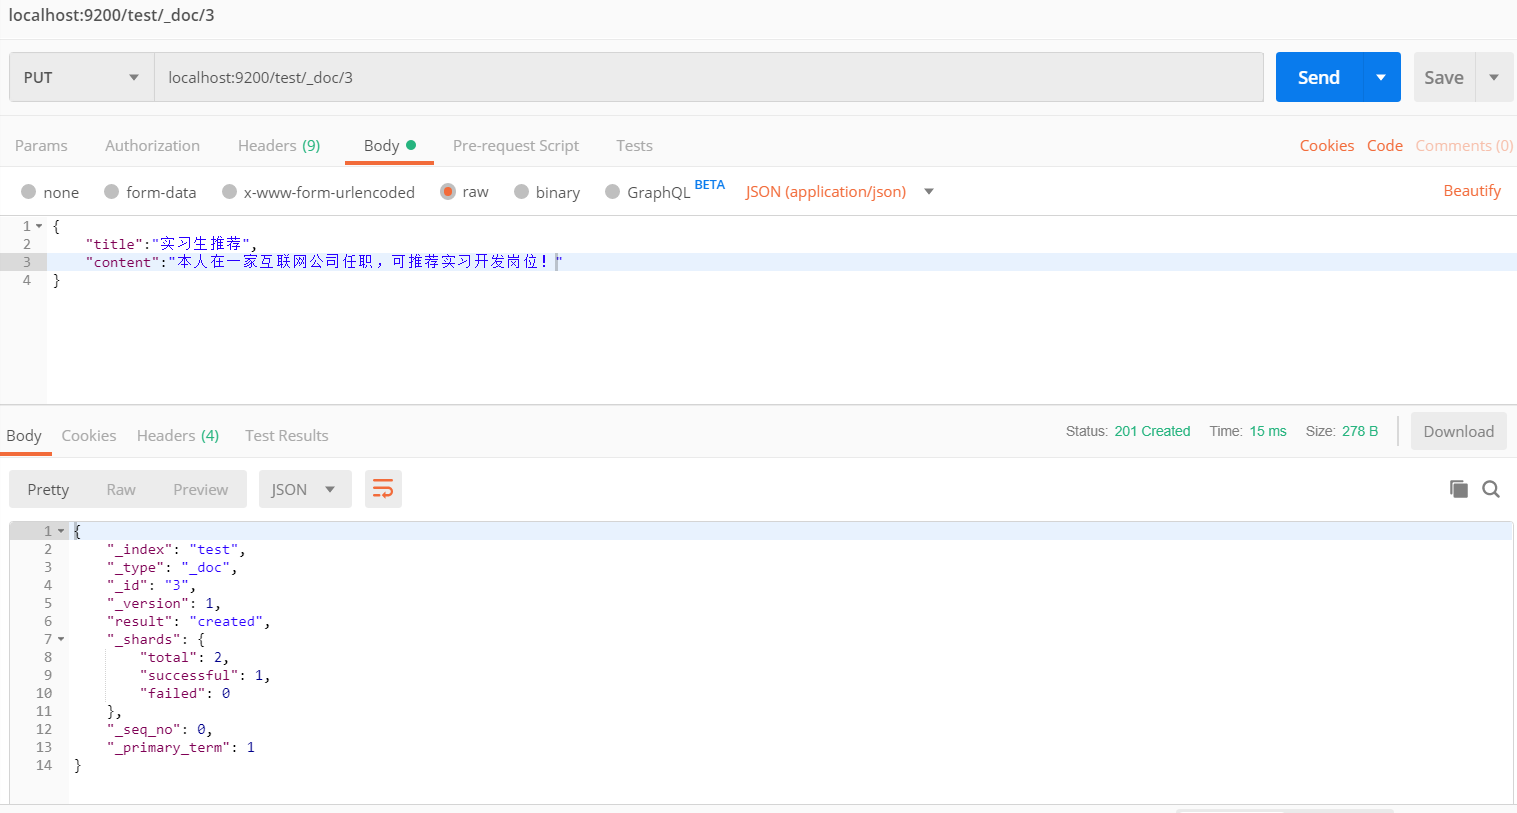This screenshot has height=813, width=1517.
Task: Click the localhost:9200/test/_doc/3 request title
Action: [x=111, y=15]
